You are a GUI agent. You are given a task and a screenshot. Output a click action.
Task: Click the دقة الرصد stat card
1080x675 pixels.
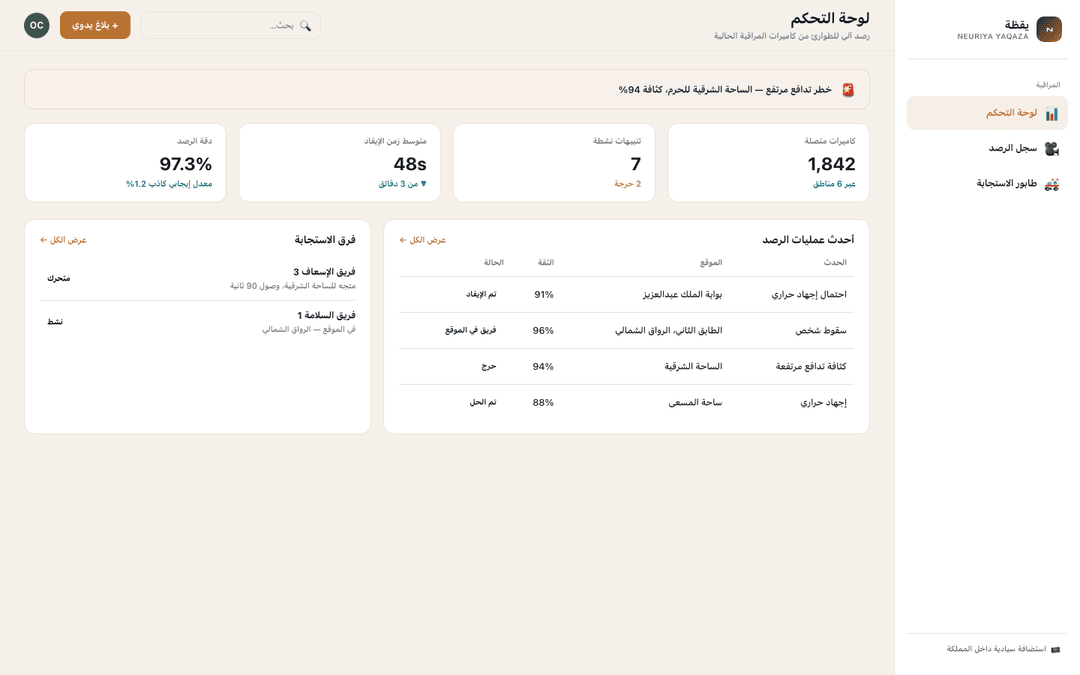click(125, 163)
